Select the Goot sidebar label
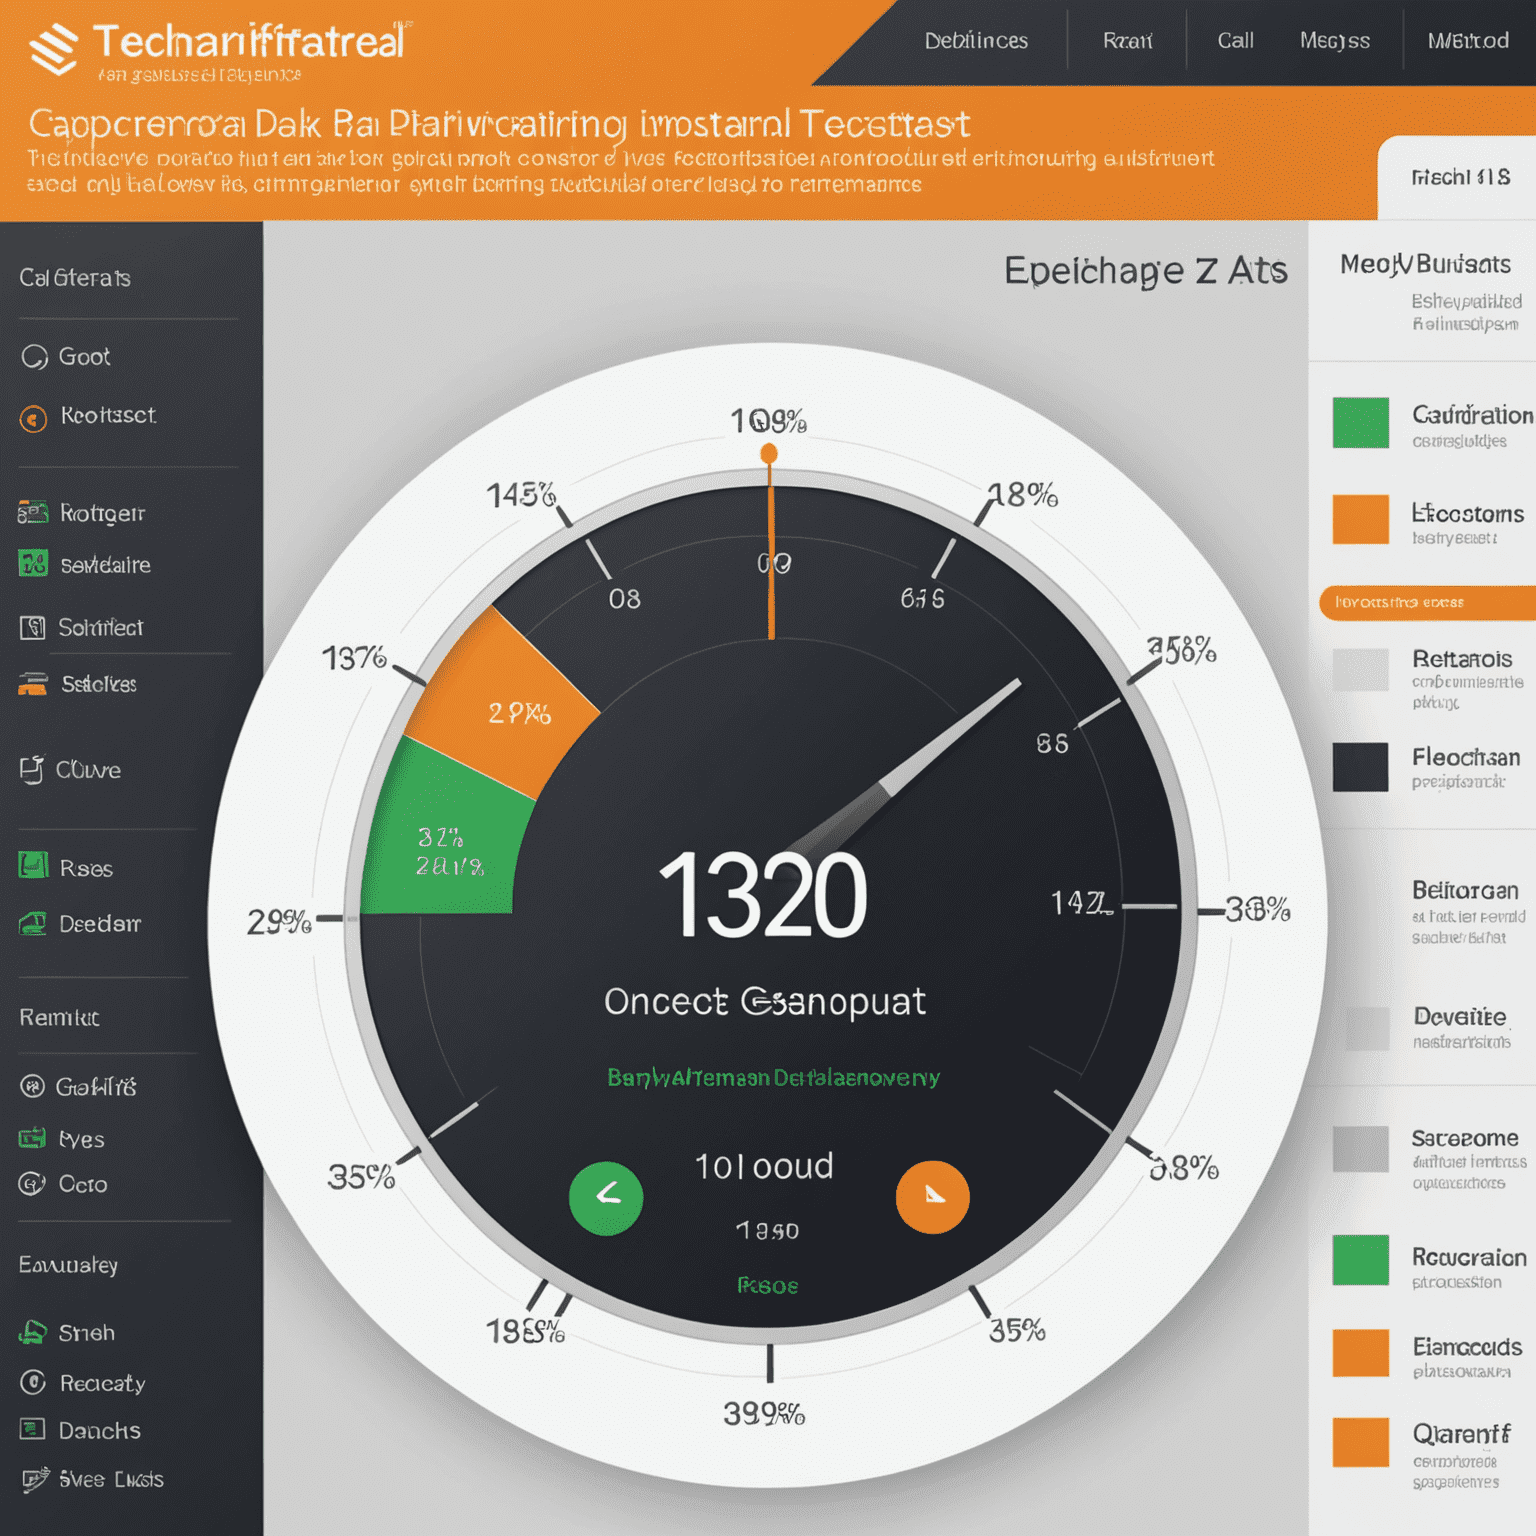The height and width of the screenshot is (1536, 1536). click(84, 357)
